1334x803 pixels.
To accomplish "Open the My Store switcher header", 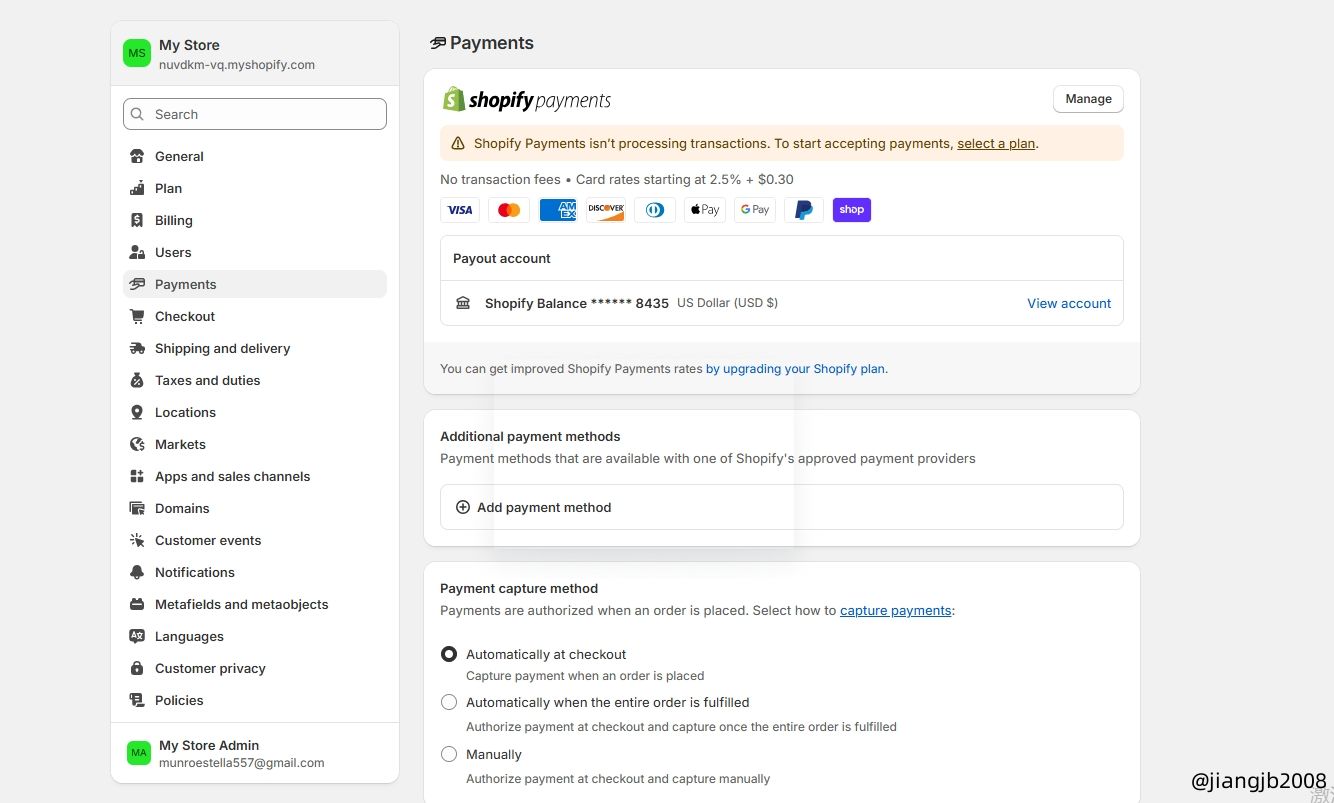I will pyautogui.click(x=254, y=54).
